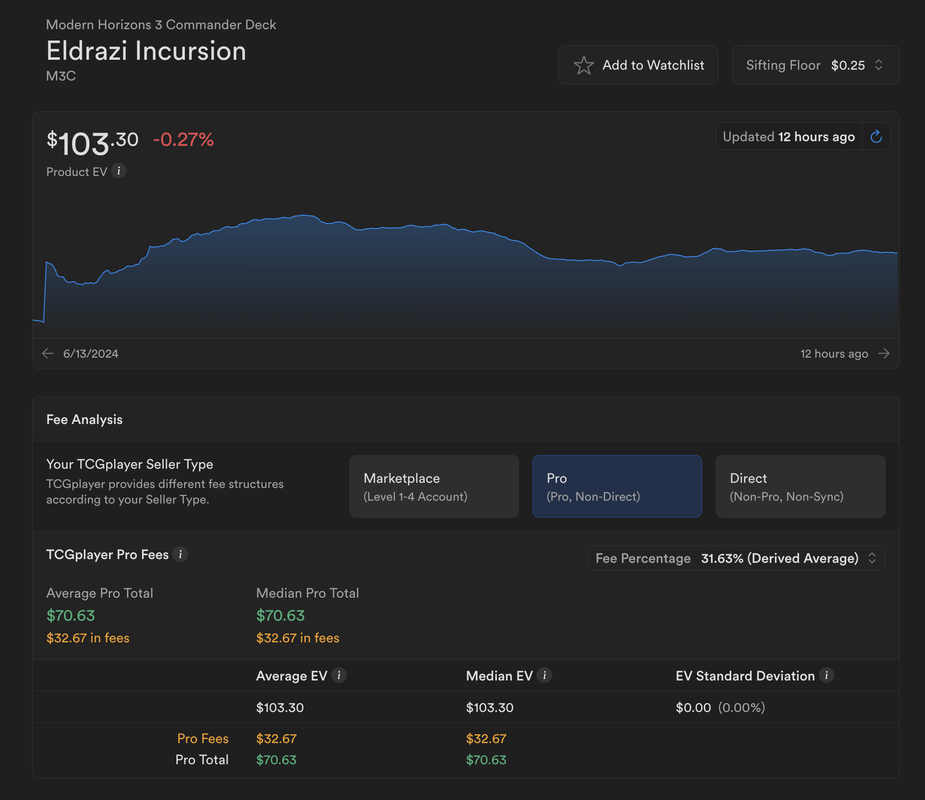Click the Updated 12 hours ago label
This screenshot has height=800, width=925.
(x=789, y=137)
